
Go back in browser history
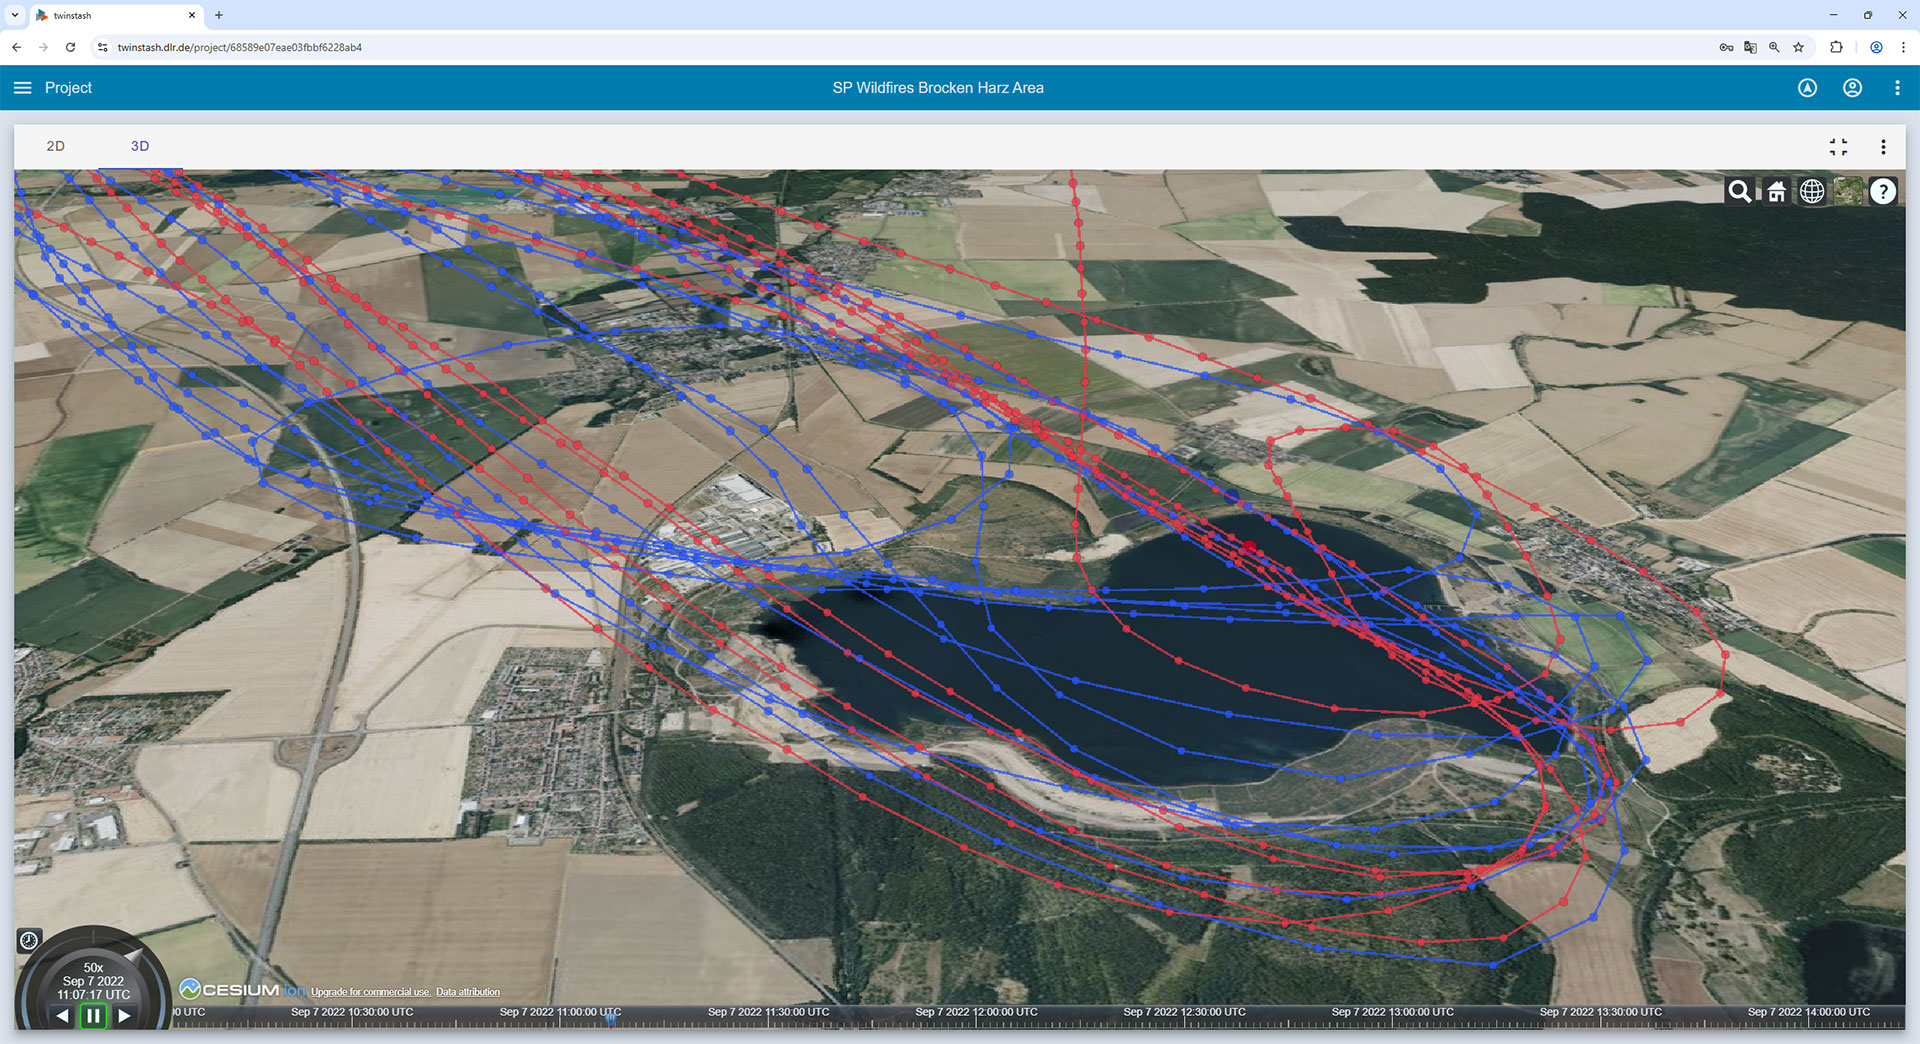(x=16, y=47)
